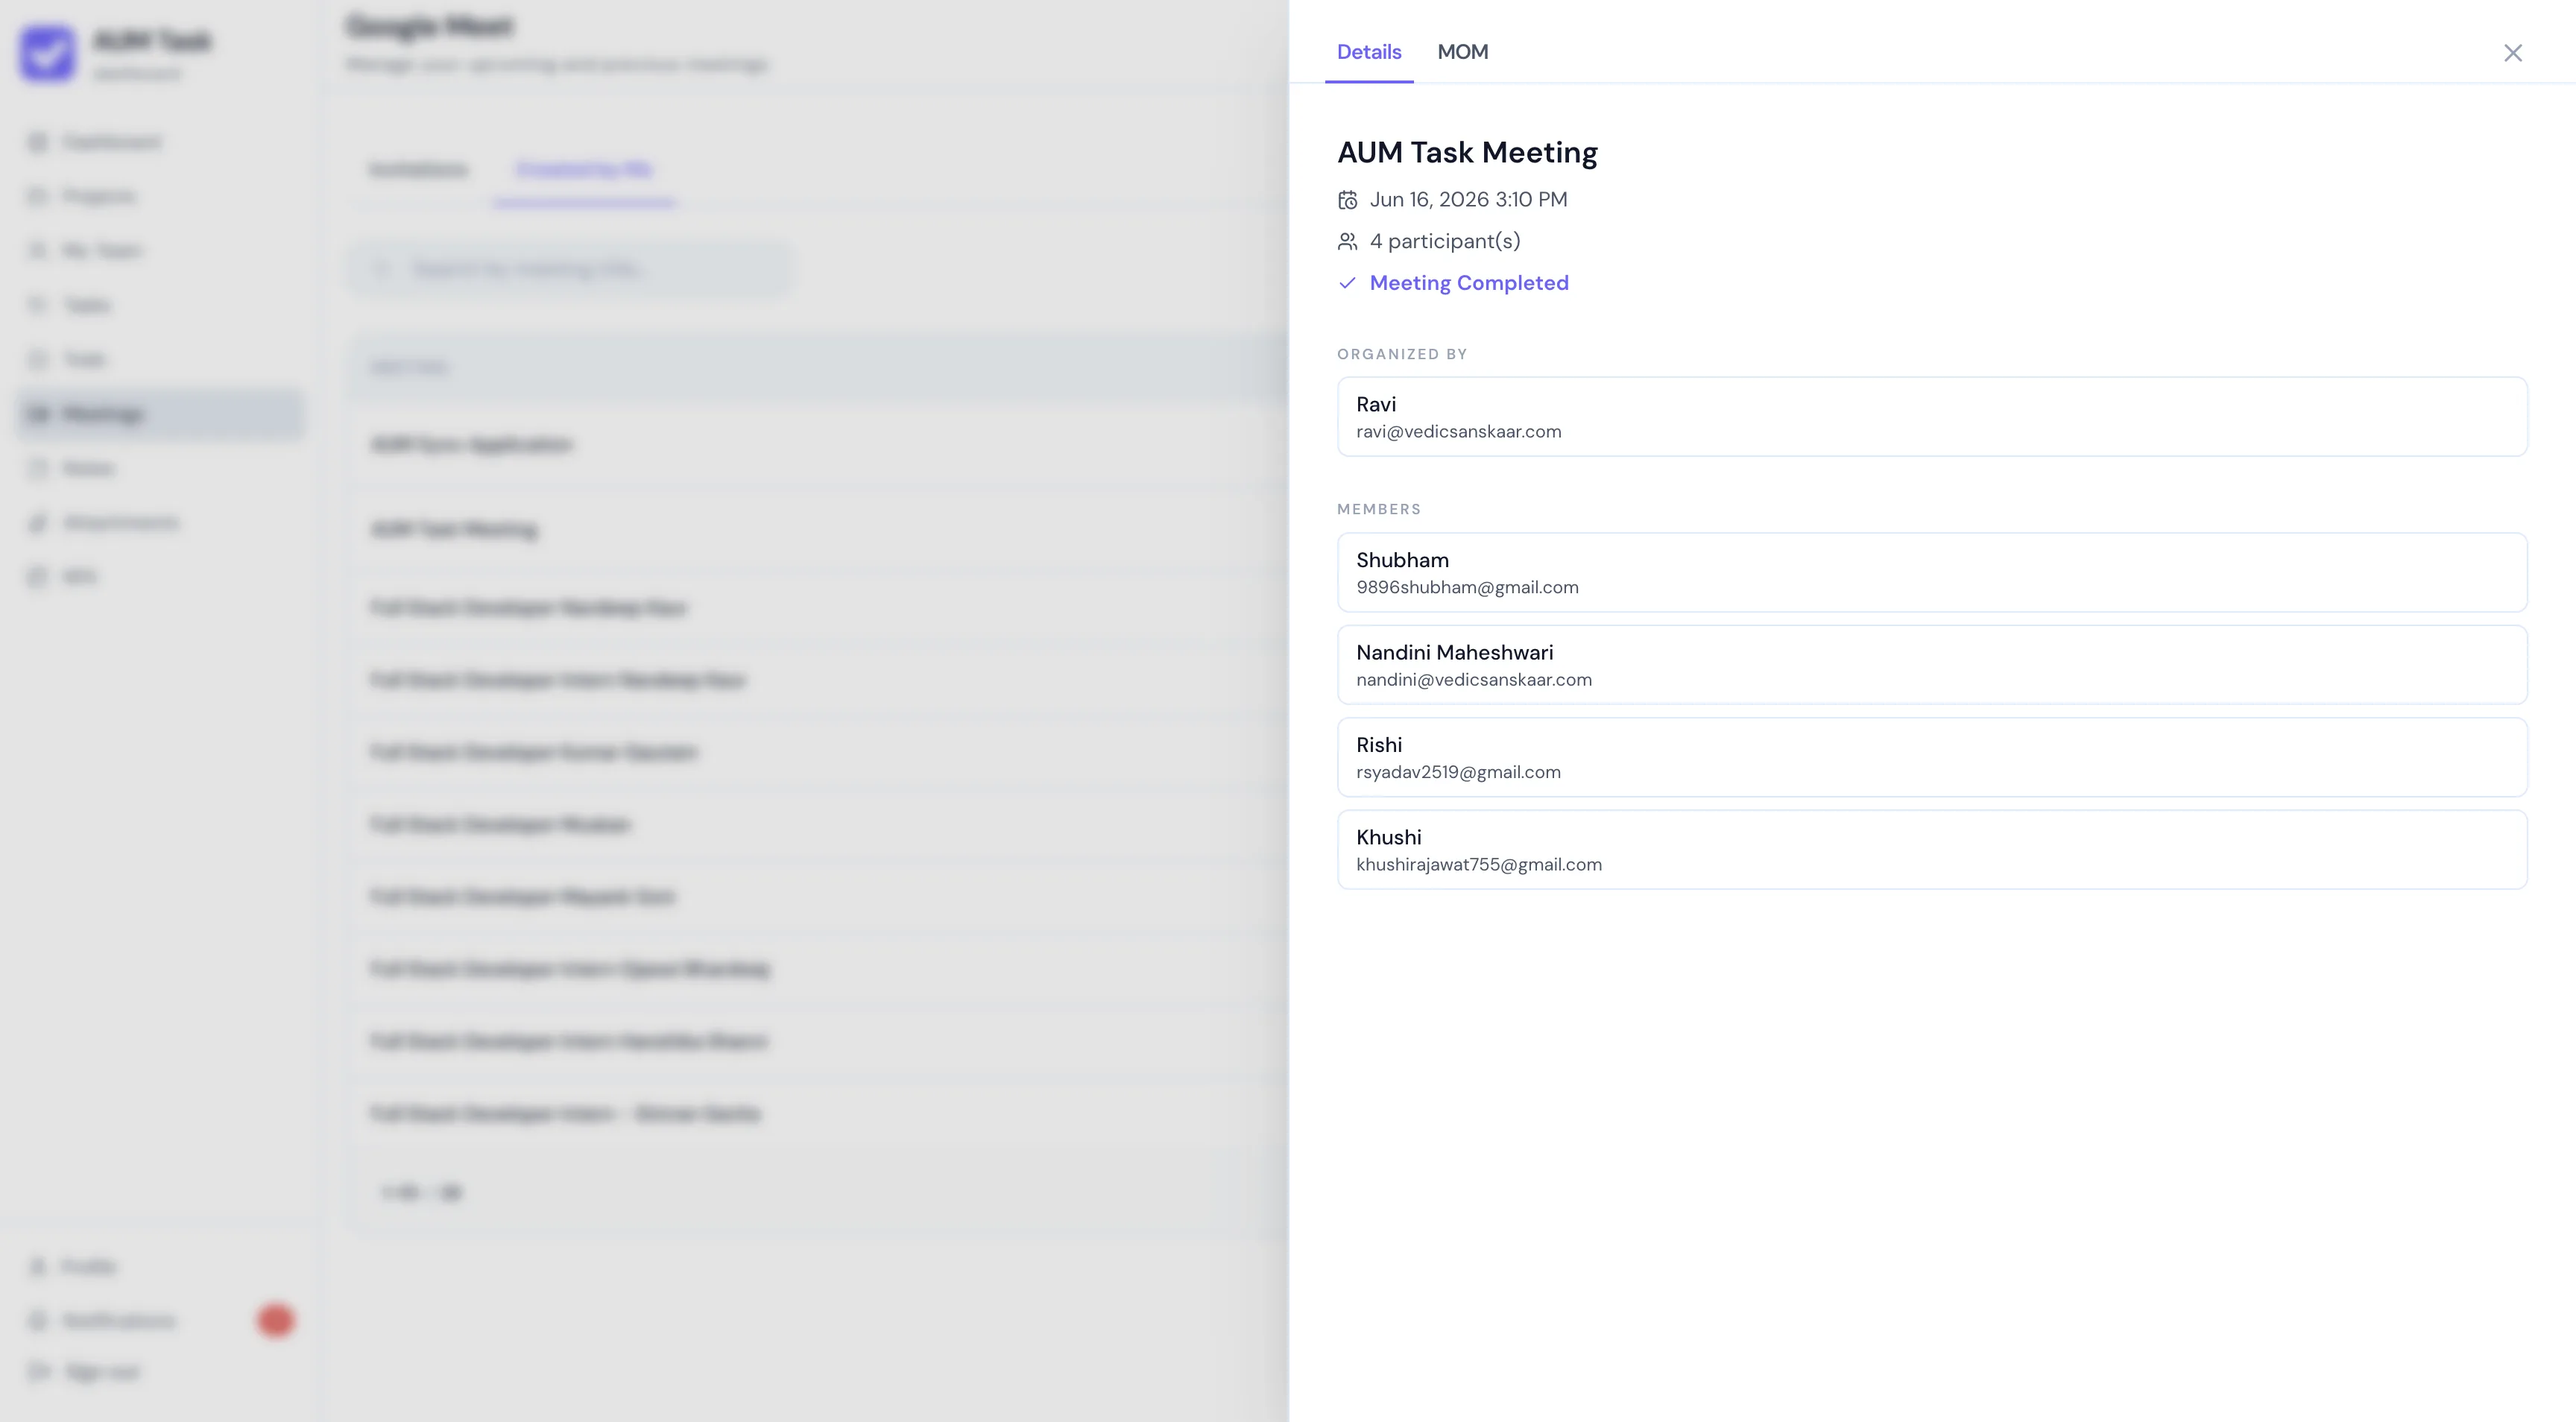
Task: Click the email nandini@vedicsanskaar.com
Action: point(1473,680)
